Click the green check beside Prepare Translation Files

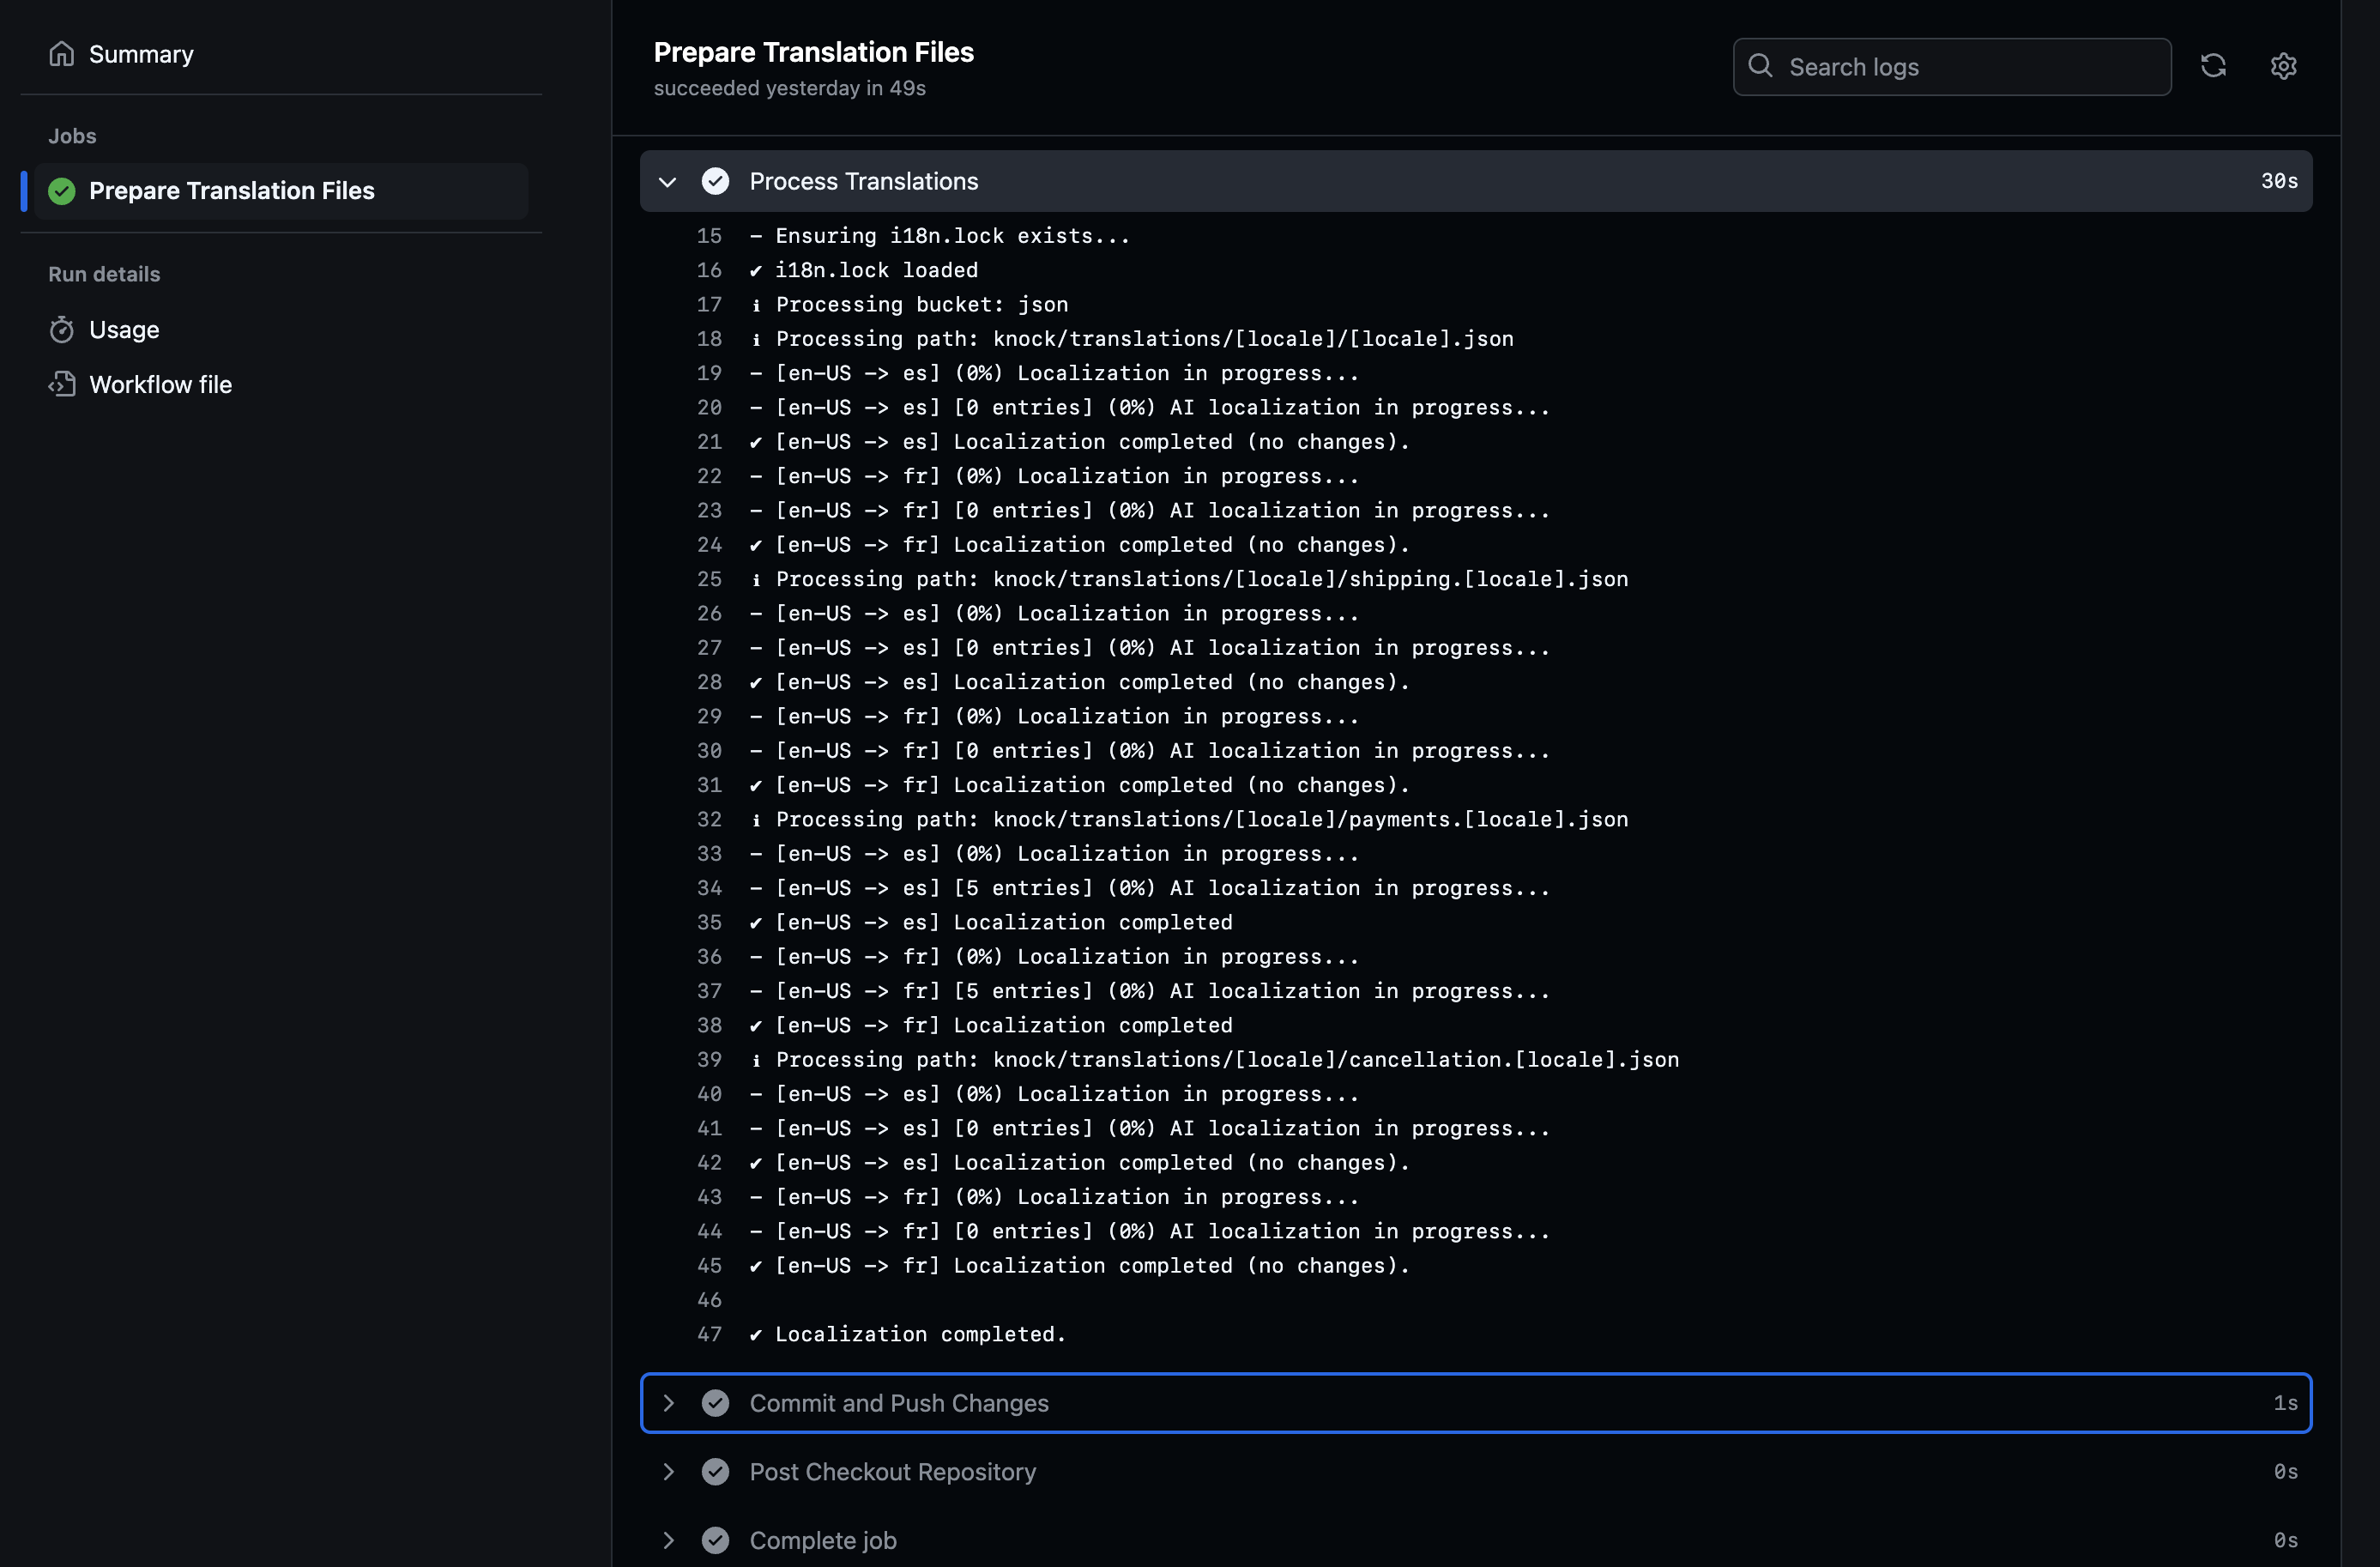pyautogui.click(x=61, y=191)
